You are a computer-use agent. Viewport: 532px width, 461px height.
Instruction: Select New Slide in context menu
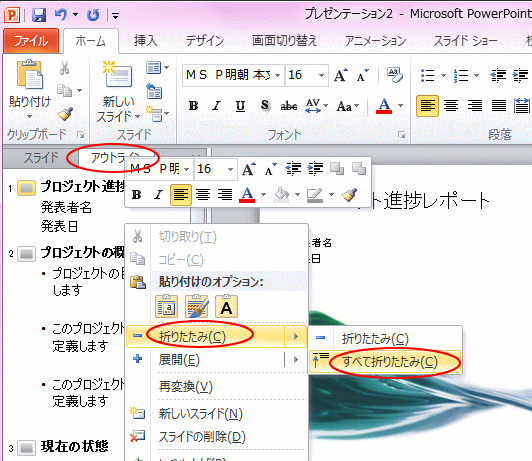216,414
